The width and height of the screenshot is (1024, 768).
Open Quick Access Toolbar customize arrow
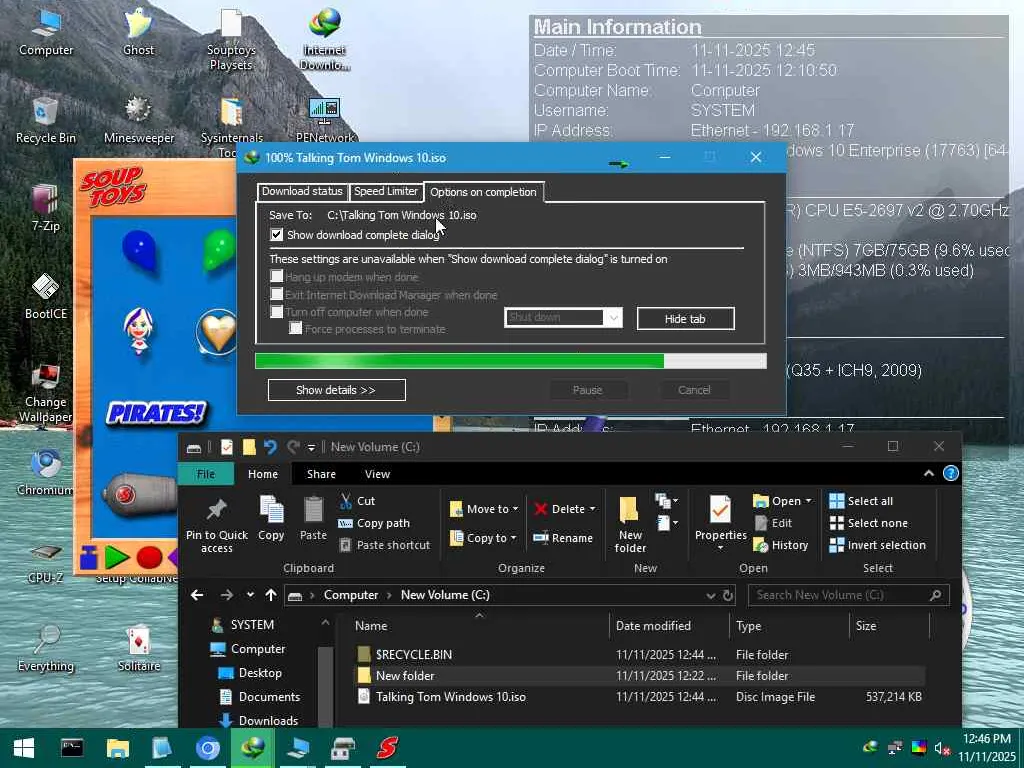[312, 447]
